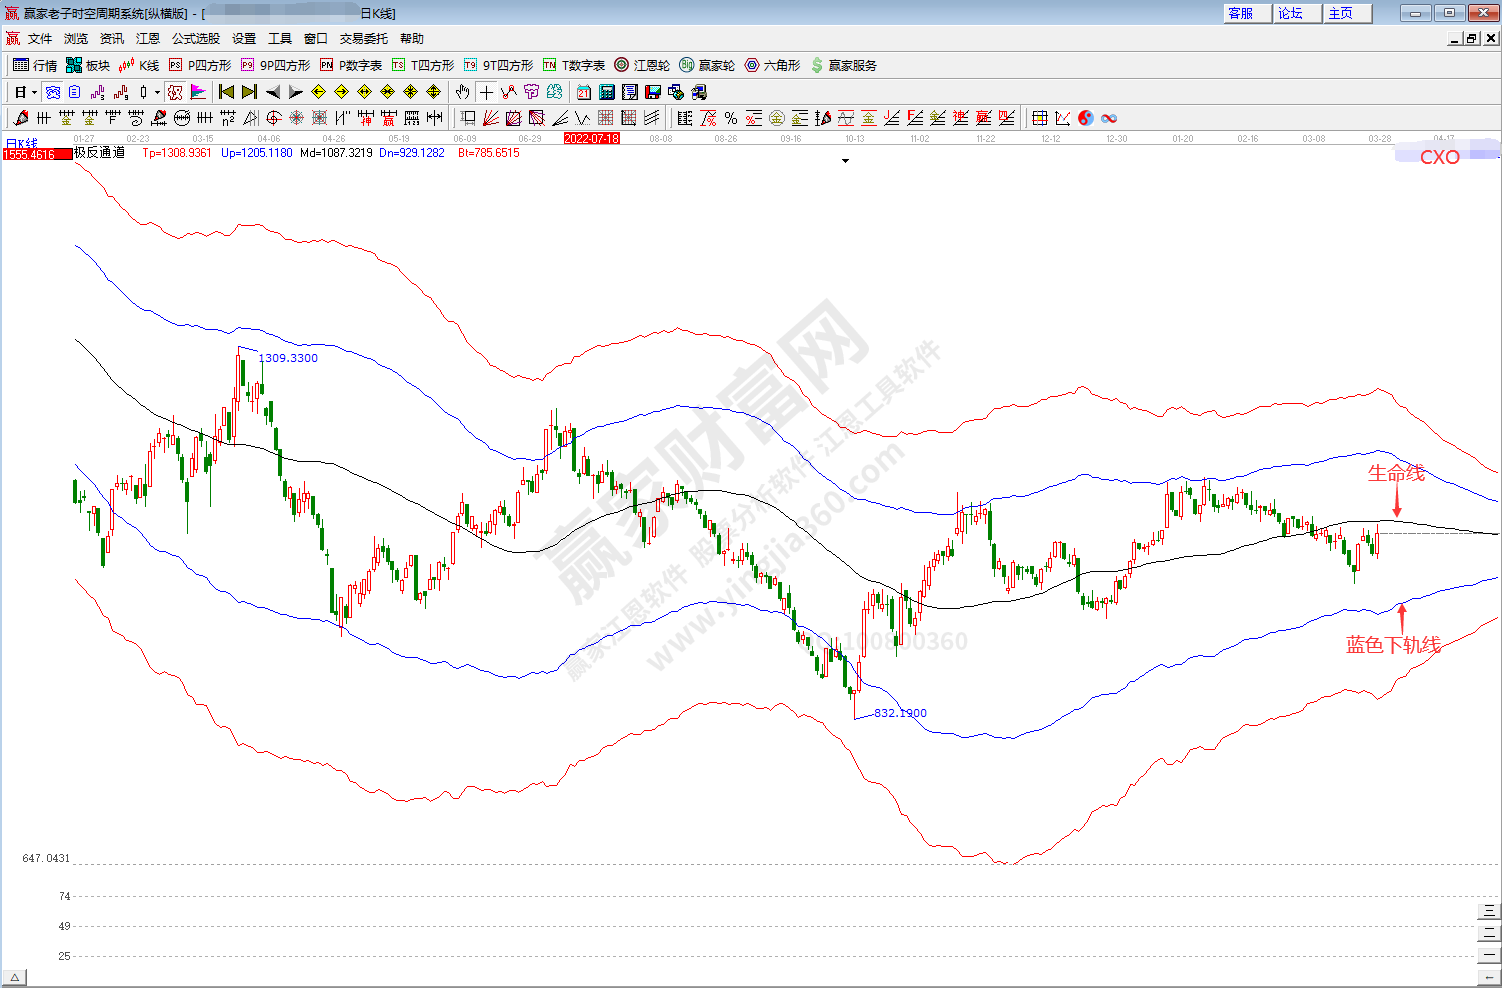Open the candlestick style dropdown arrow

pyautogui.click(x=157, y=92)
